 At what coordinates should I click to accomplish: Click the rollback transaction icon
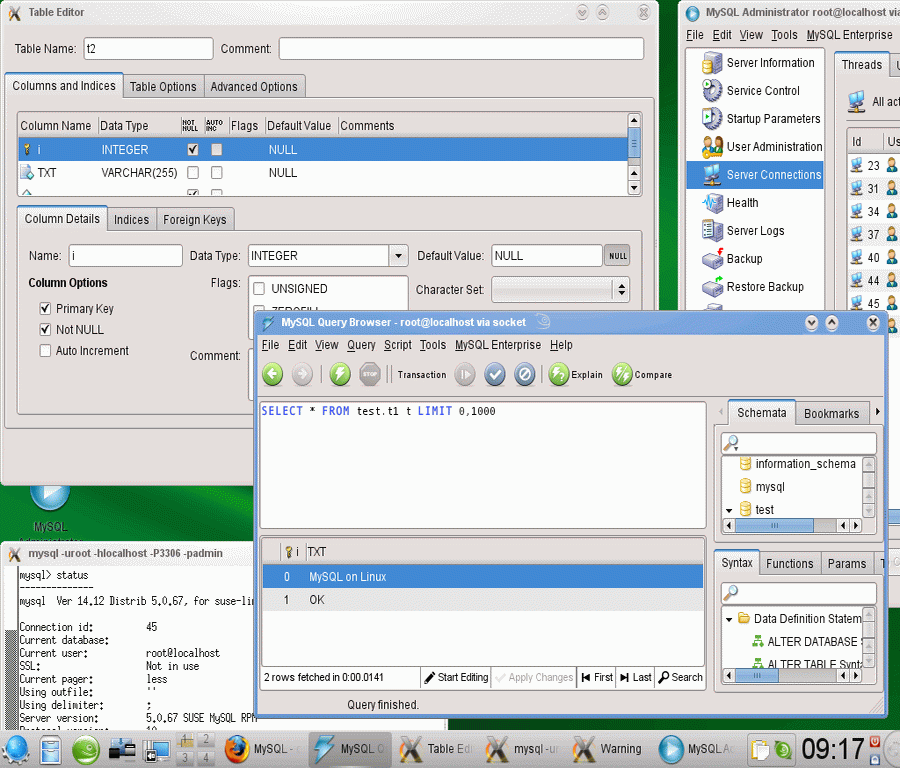[x=524, y=374]
